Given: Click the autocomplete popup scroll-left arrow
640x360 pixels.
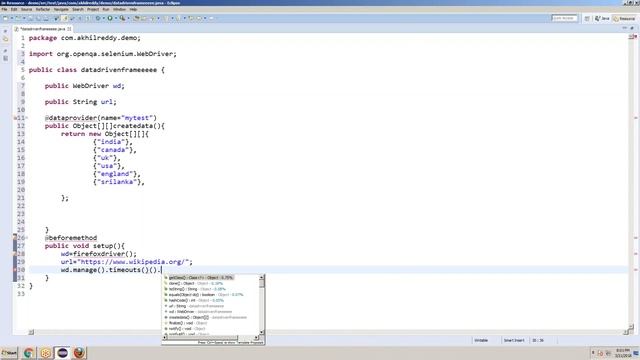Looking at the screenshot, I should (x=165, y=338).
